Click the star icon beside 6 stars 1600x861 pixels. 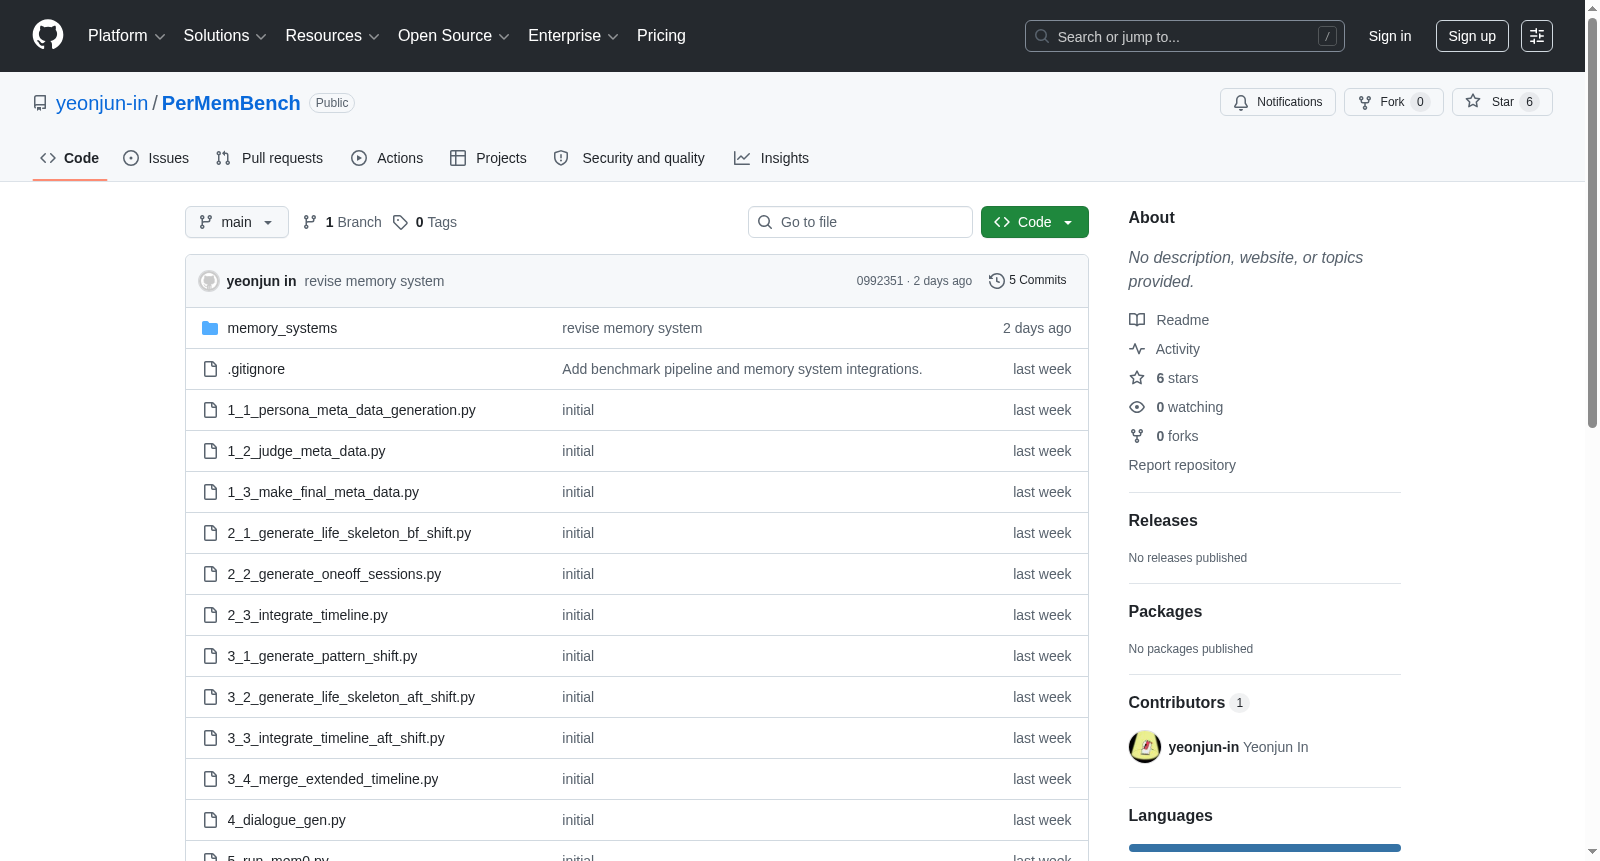point(1137,378)
